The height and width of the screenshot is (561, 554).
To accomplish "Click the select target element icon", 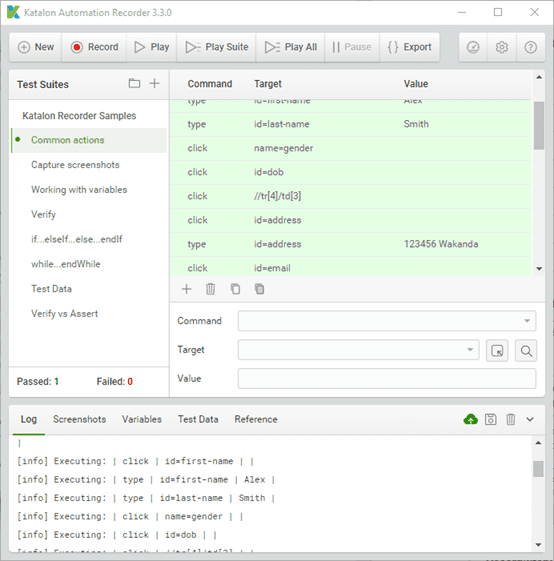I will pyautogui.click(x=497, y=351).
